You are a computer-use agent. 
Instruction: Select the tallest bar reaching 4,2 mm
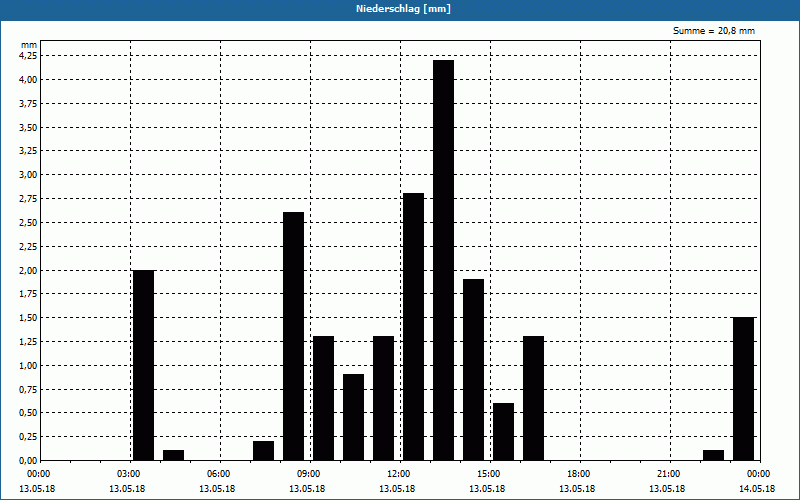443,260
